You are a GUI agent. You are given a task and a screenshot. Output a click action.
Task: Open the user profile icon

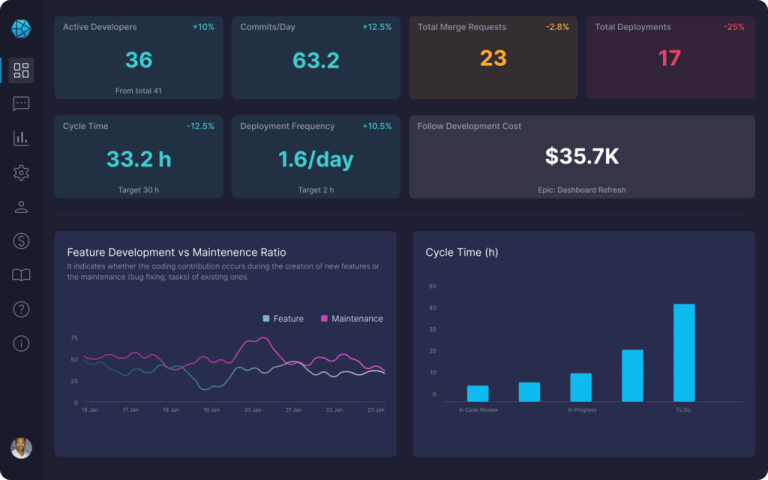(21, 207)
